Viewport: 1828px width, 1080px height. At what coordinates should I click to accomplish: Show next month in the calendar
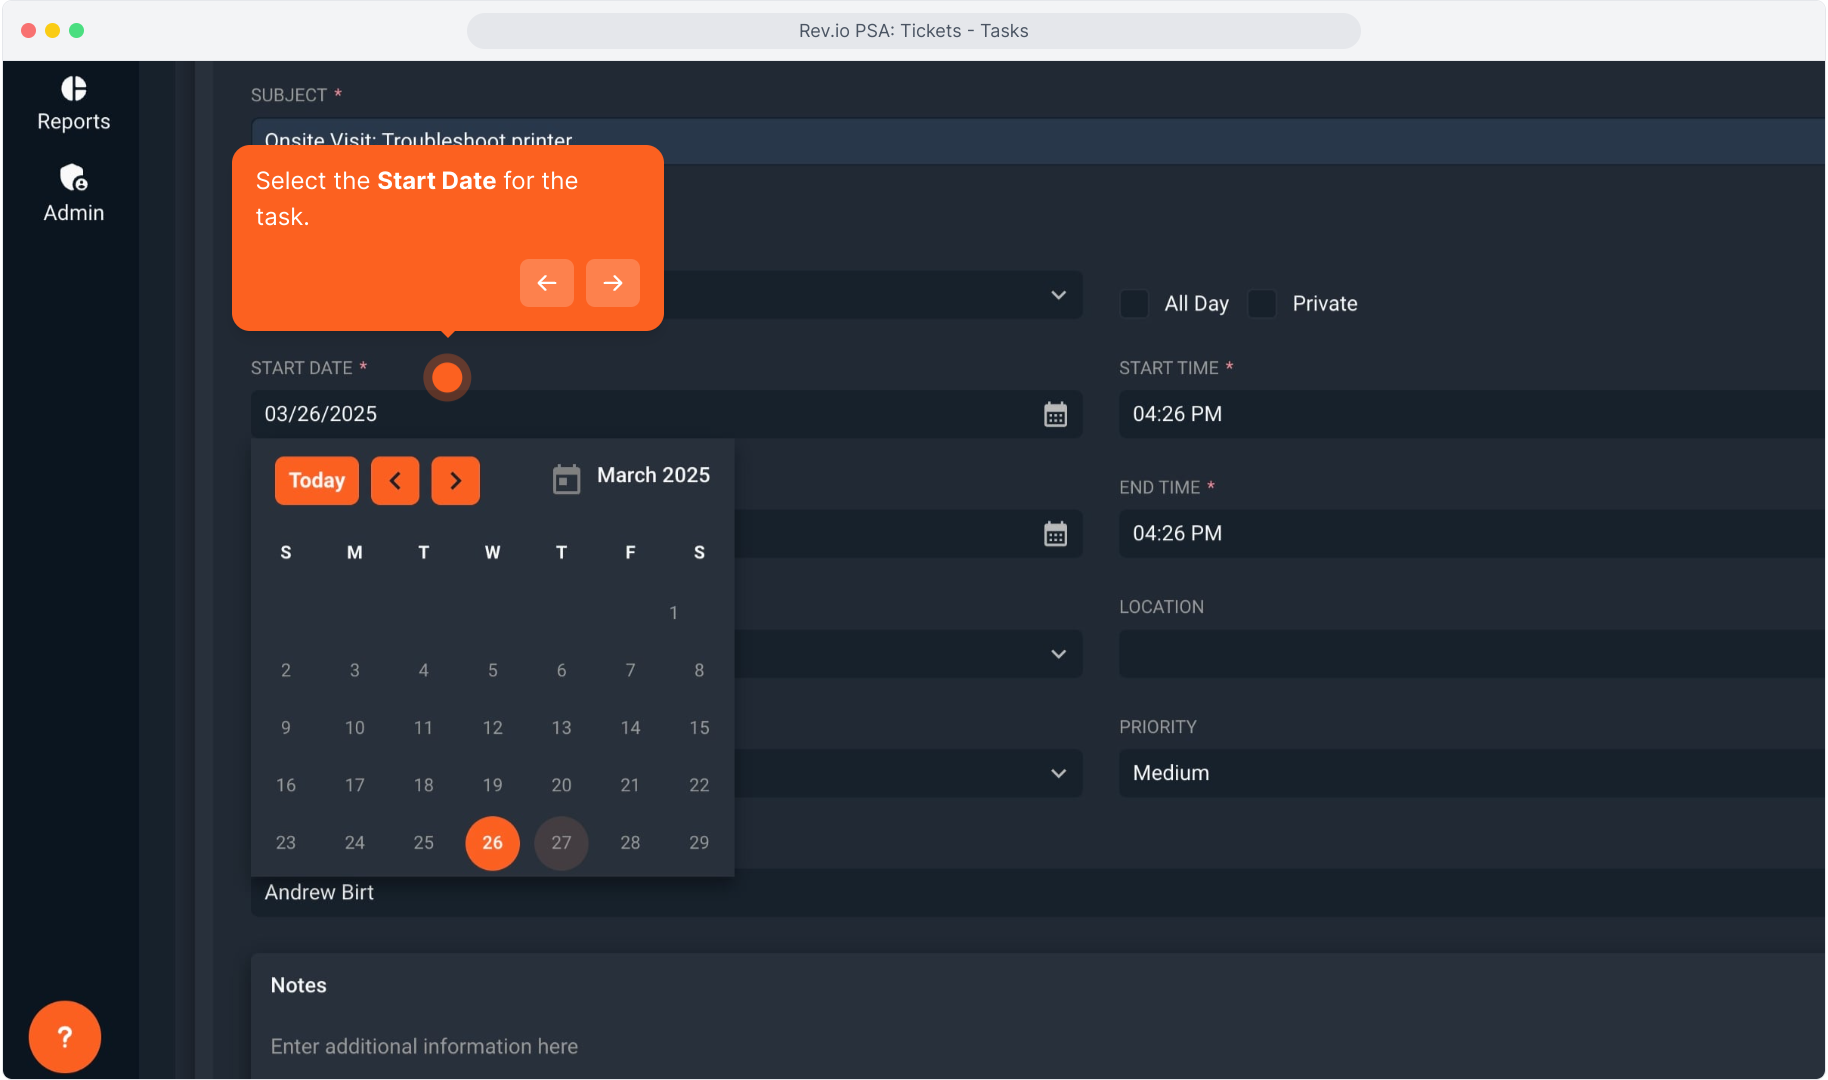[455, 481]
